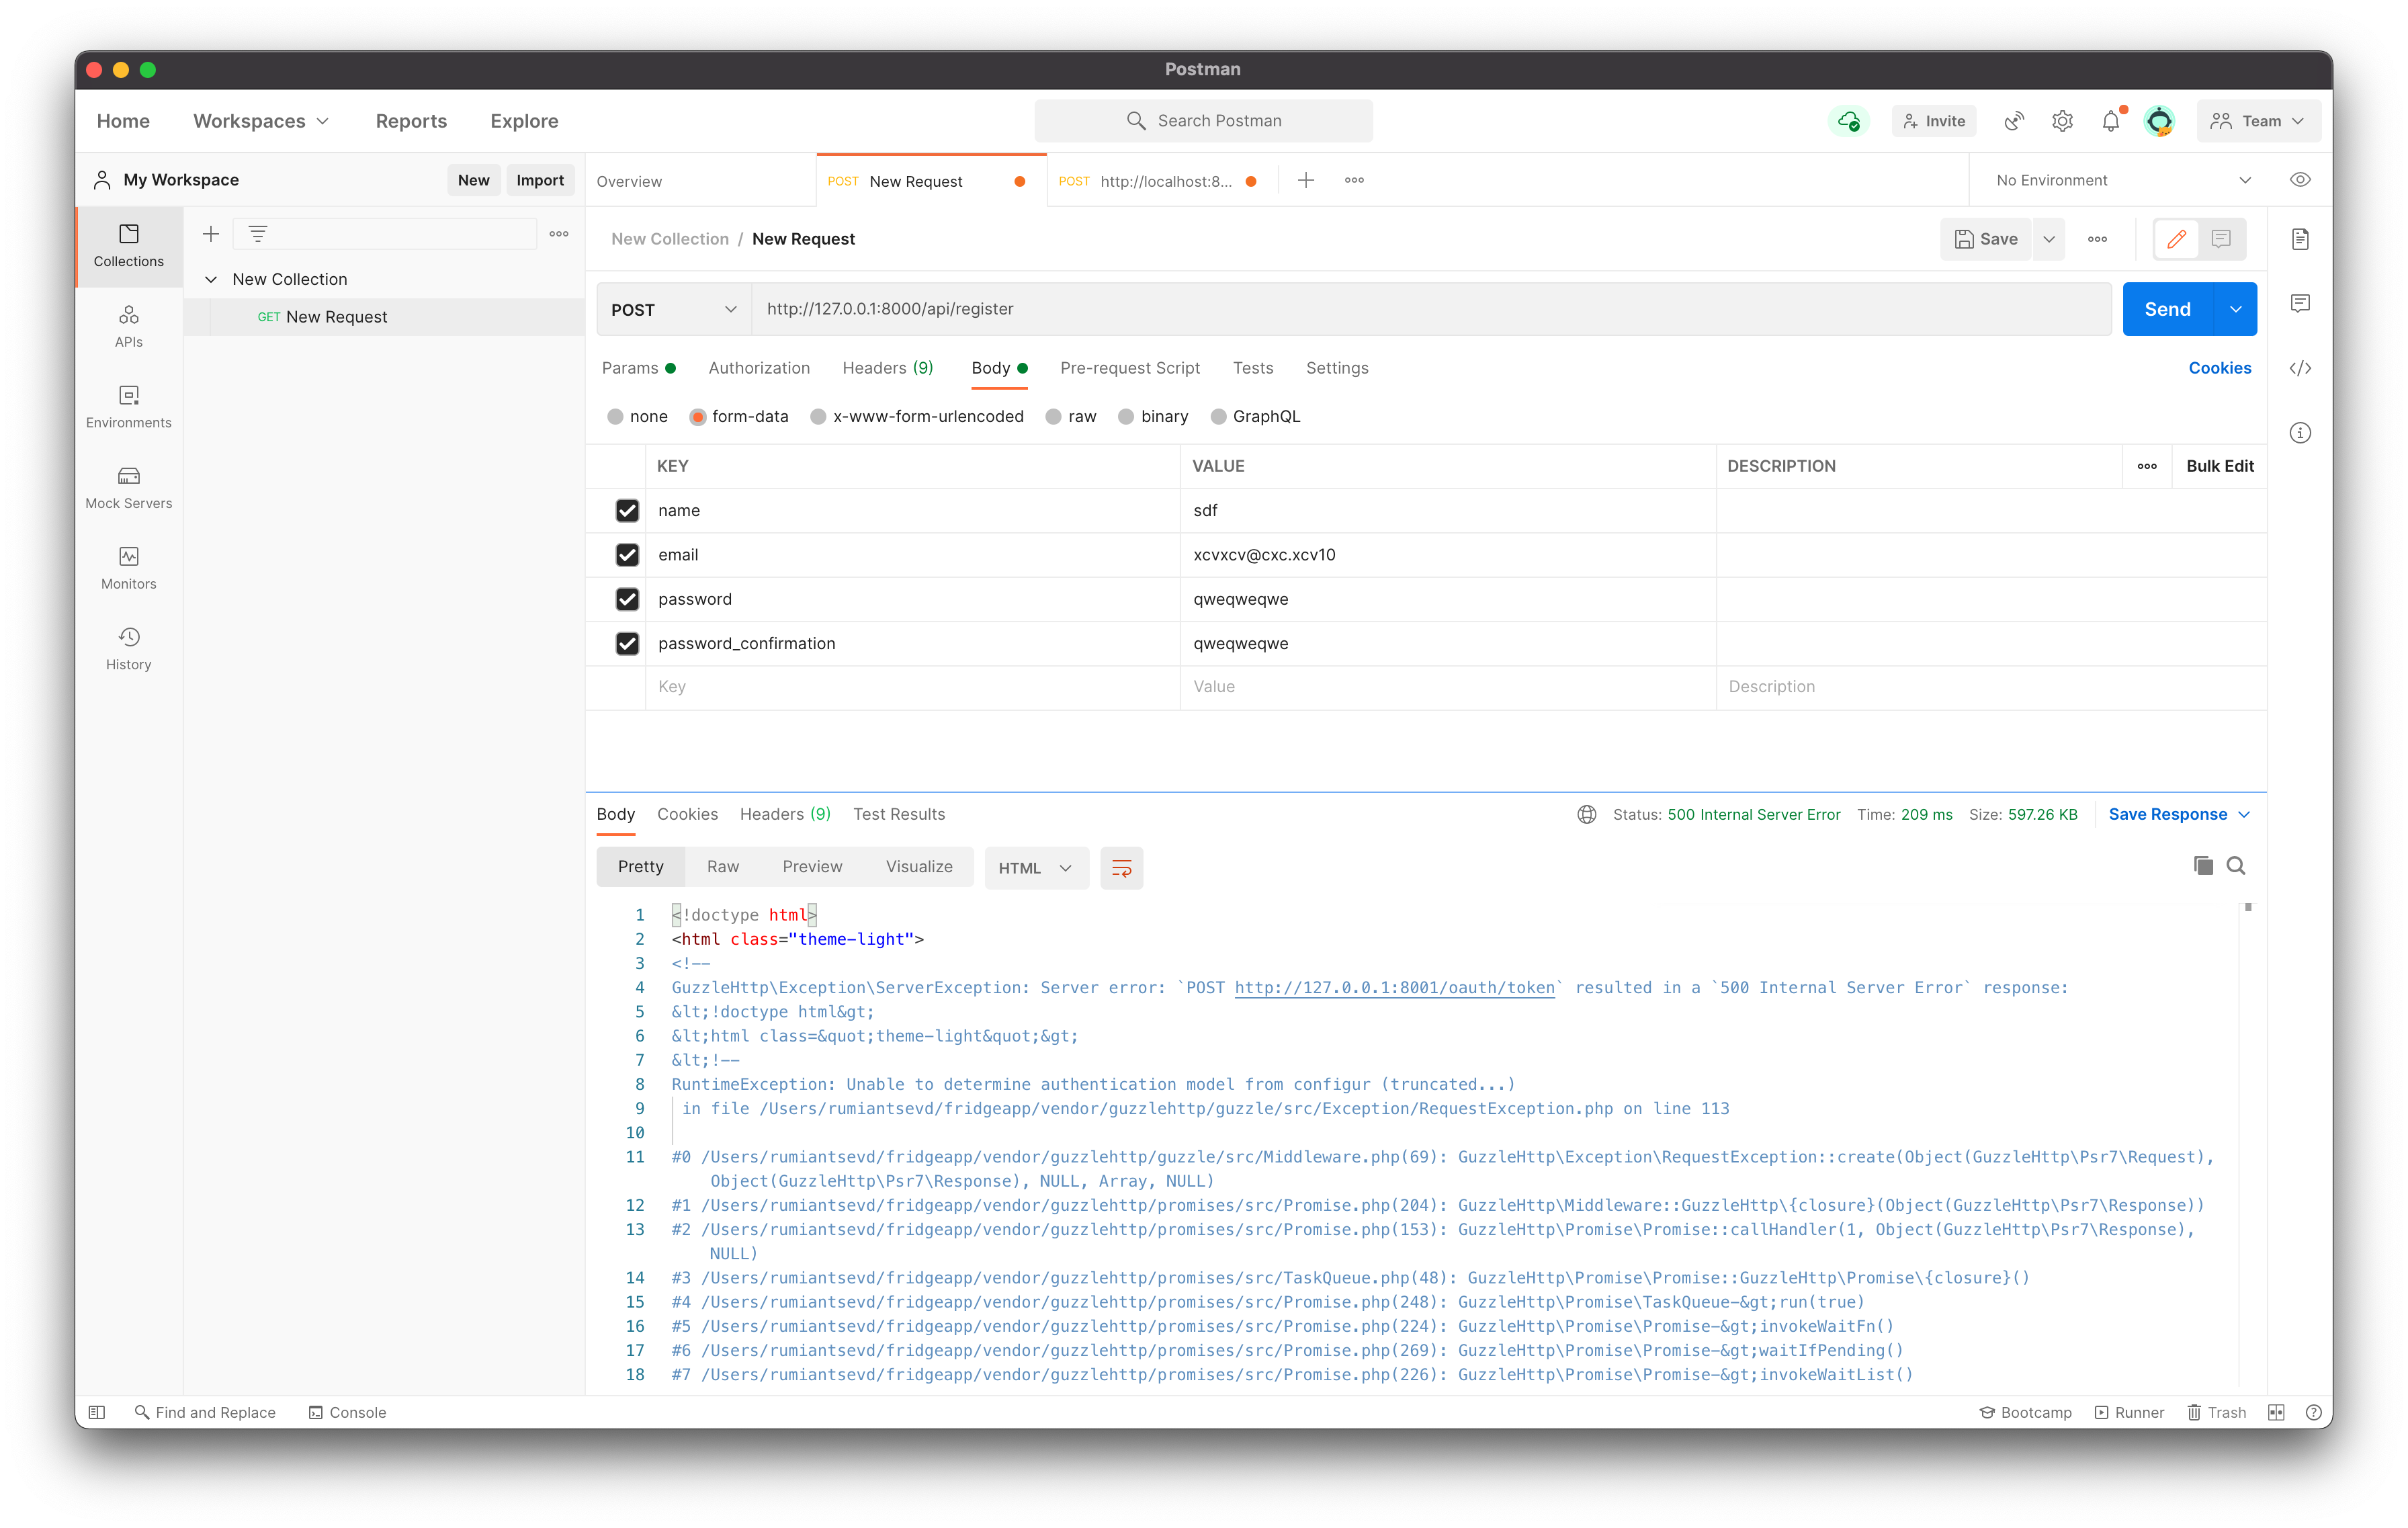Open the Monitors sidebar panel
Viewport: 2408px width, 1528px height.
pyautogui.click(x=128, y=568)
